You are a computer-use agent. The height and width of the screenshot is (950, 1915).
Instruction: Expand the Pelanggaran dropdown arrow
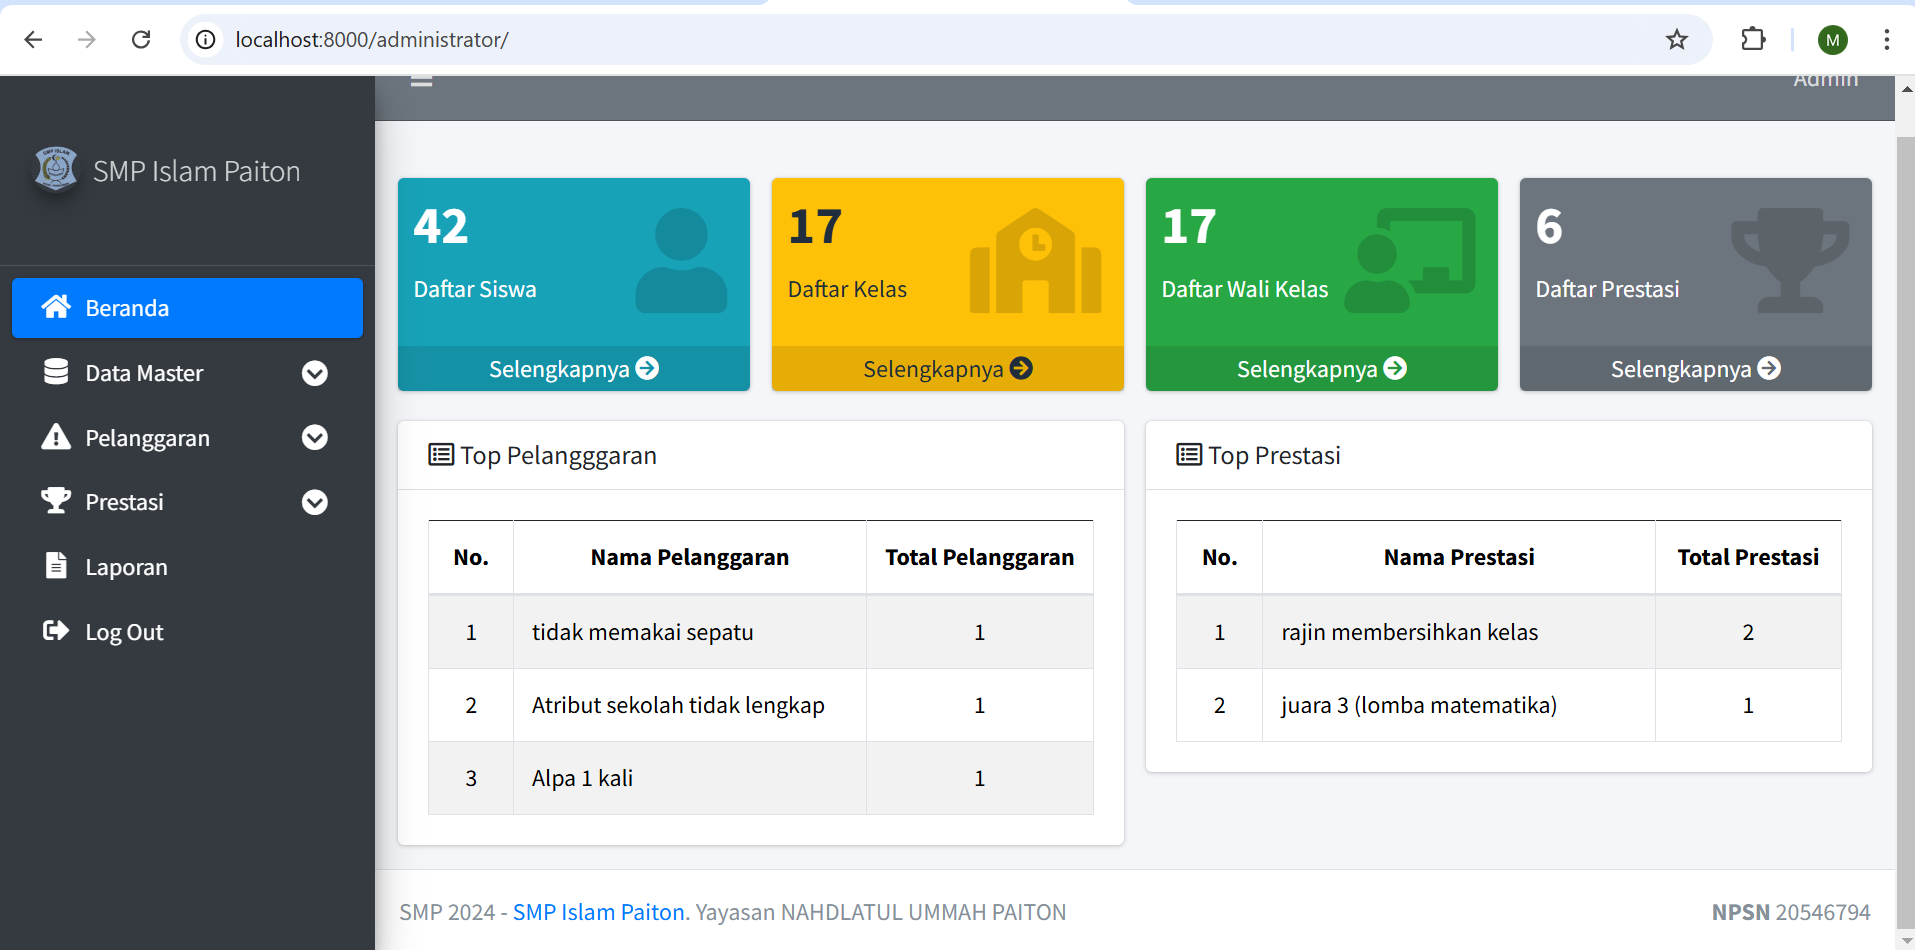tap(315, 437)
